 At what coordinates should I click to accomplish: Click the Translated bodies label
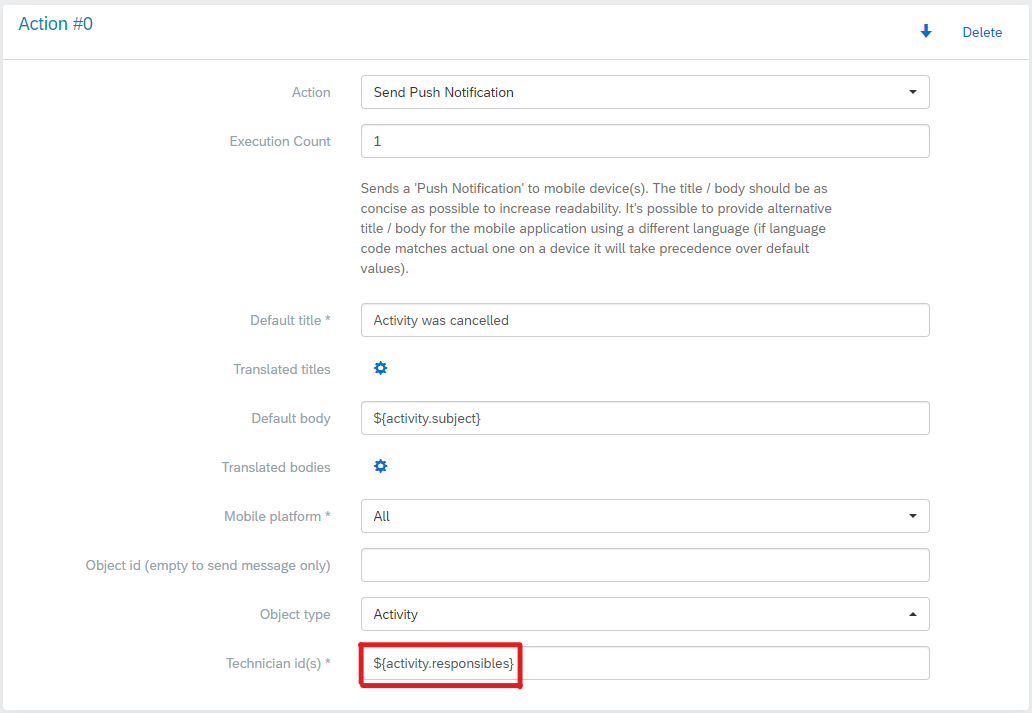pyautogui.click(x=276, y=467)
